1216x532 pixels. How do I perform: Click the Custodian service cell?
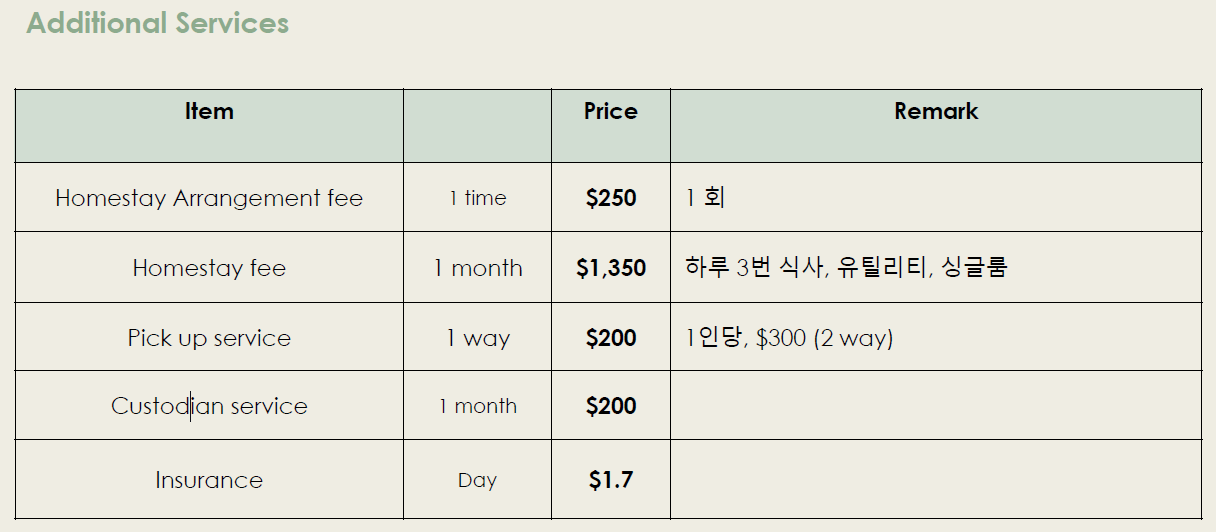coord(209,406)
